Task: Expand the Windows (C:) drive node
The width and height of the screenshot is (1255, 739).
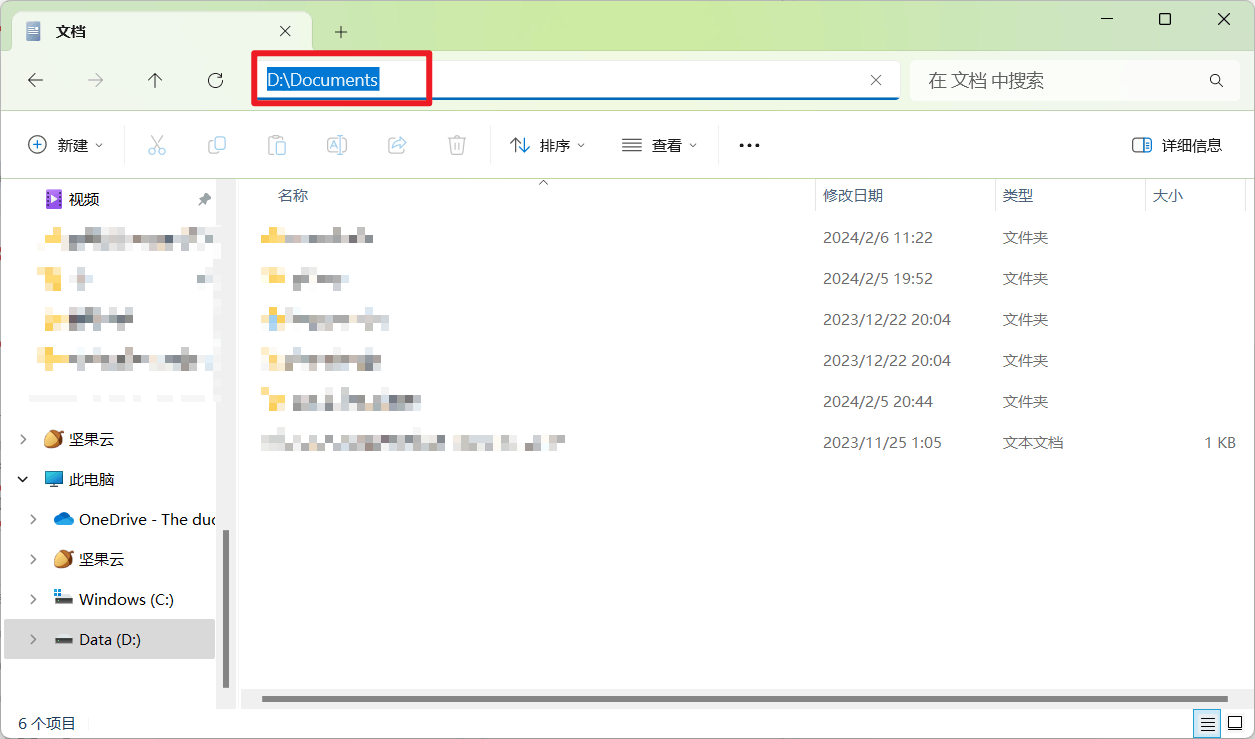Action: tap(34, 599)
